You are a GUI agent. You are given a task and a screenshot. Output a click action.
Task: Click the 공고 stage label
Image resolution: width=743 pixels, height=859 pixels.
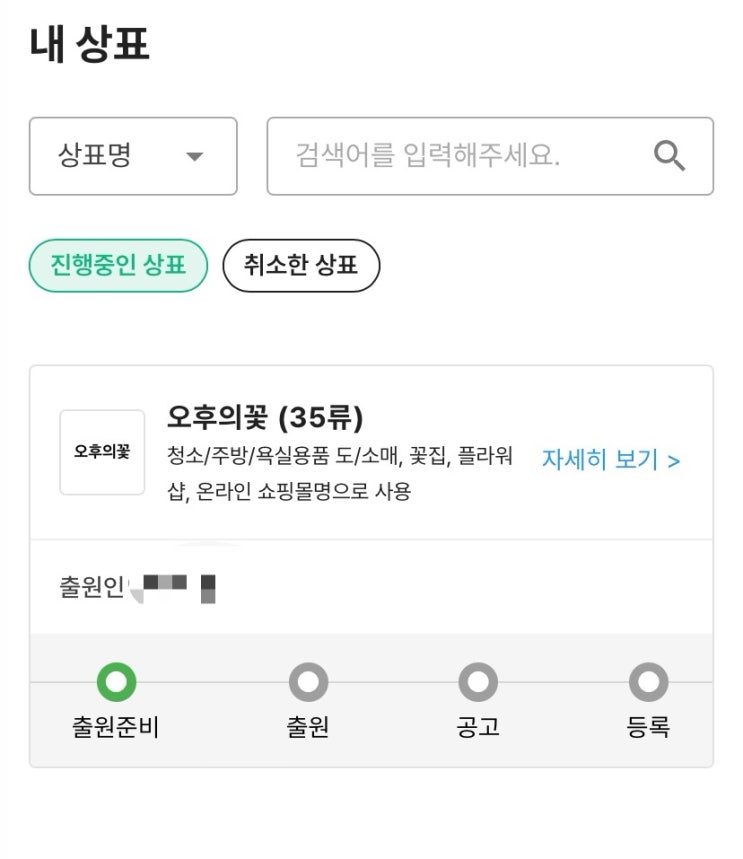point(478,728)
